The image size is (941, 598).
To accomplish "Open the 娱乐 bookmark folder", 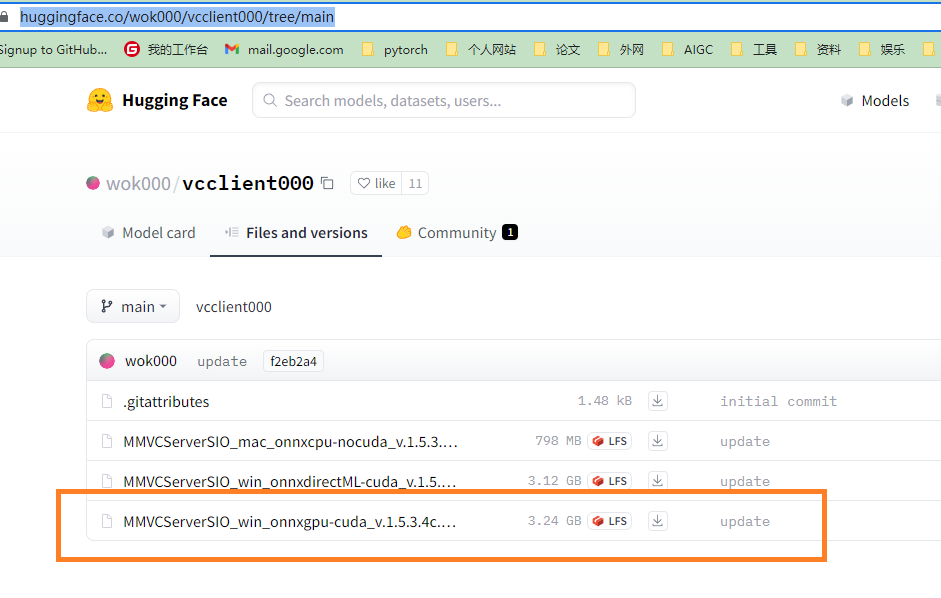I will click(882, 49).
